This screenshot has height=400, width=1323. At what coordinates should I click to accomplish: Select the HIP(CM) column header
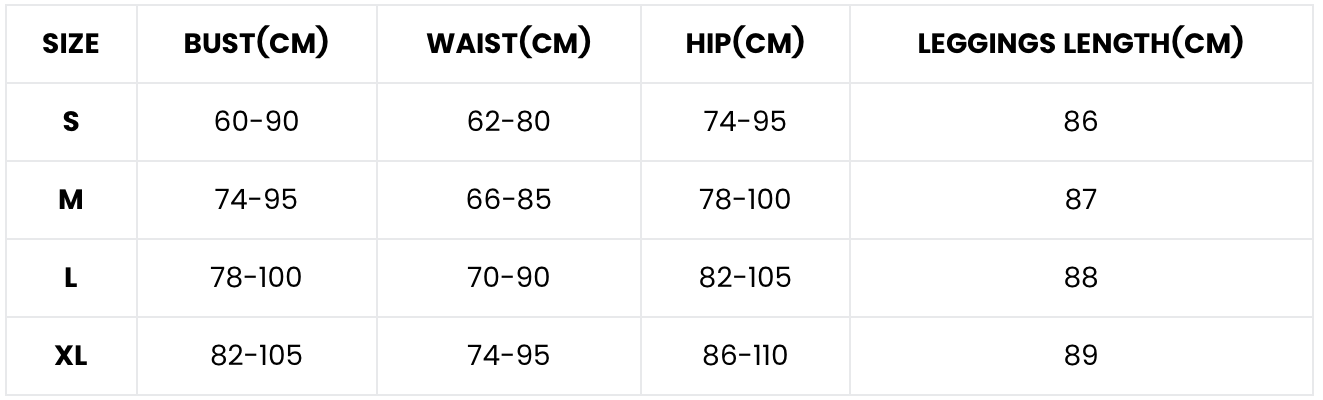point(745,44)
